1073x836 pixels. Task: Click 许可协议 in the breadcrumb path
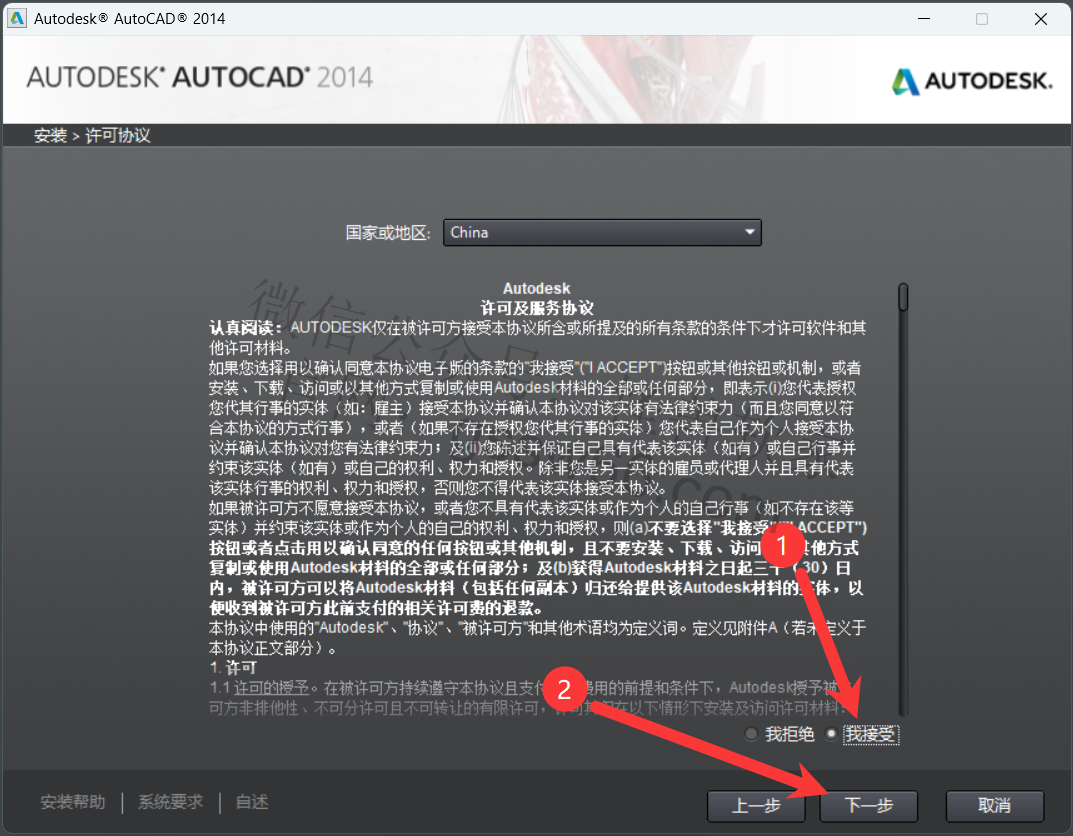118,135
